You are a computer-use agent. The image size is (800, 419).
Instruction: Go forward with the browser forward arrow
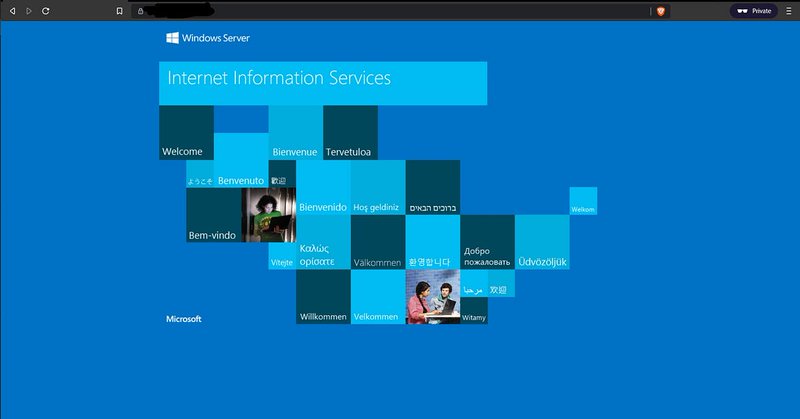tap(29, 11)
